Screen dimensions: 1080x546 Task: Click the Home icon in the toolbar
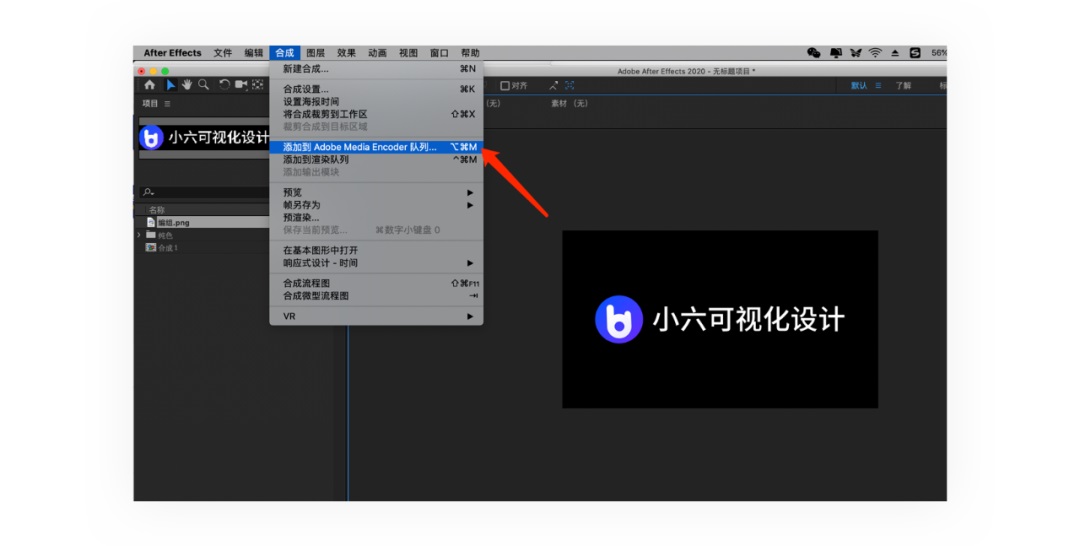coord(149,85)
